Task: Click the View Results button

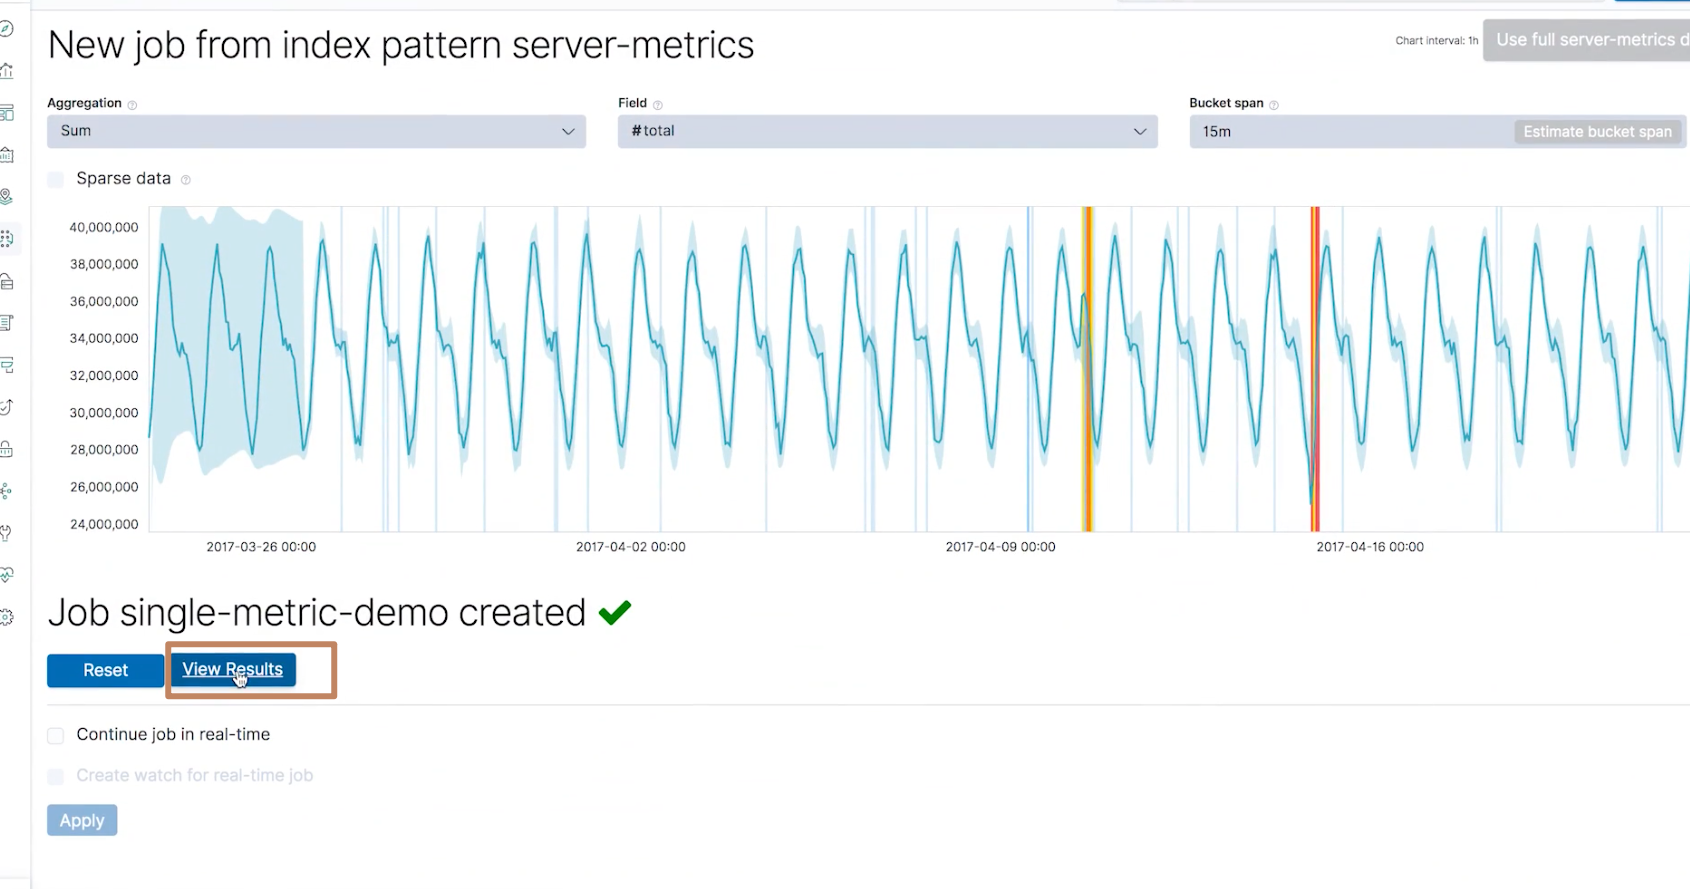Action: click(232, 669)
